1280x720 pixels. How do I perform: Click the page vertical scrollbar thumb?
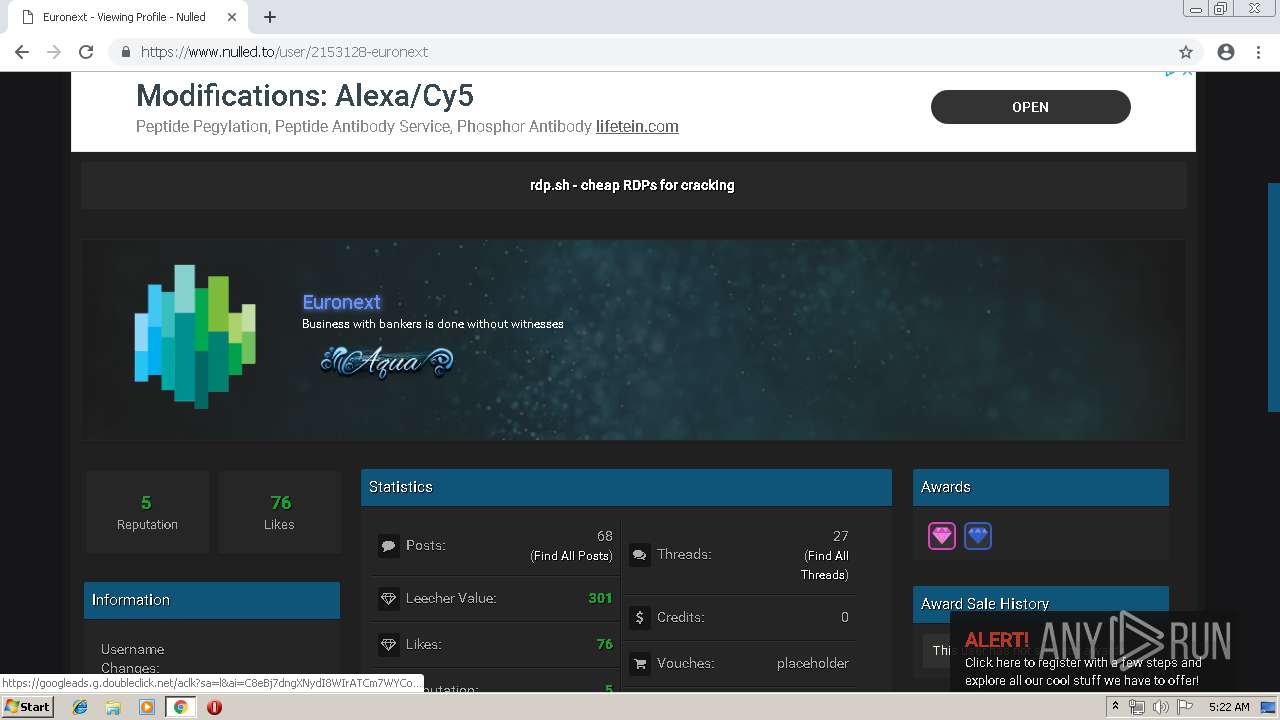pyautogui.click(x=1274, y=298)
